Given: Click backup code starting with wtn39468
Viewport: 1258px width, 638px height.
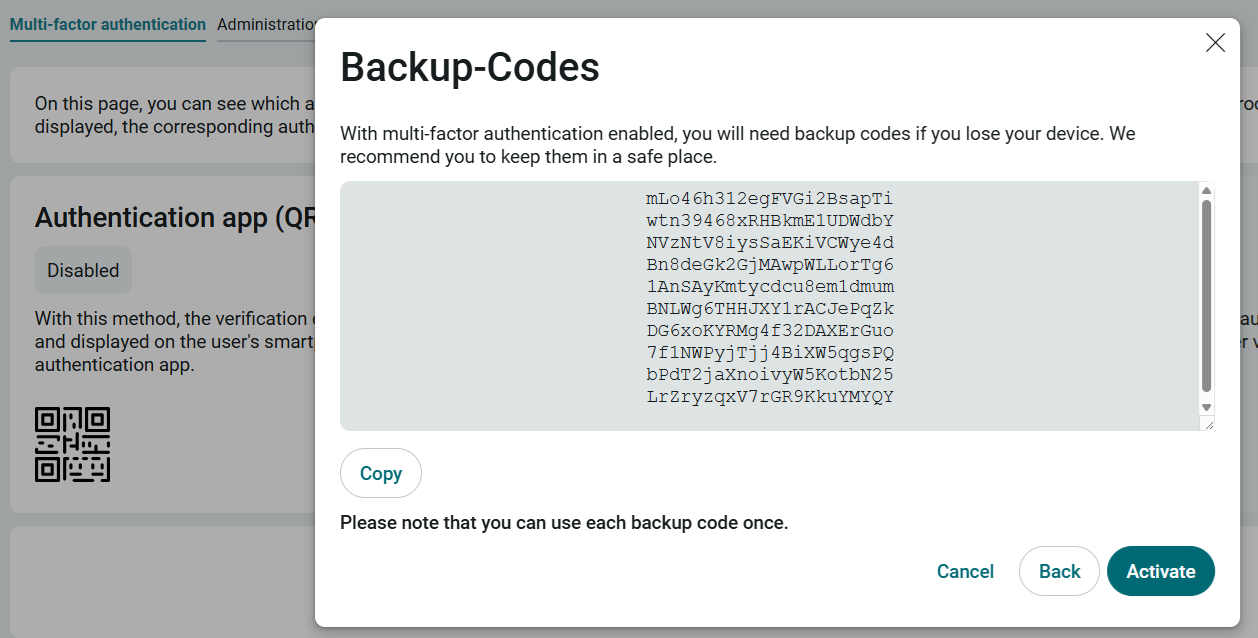Looking at the screenshot, I should click(x=770, y=220).
